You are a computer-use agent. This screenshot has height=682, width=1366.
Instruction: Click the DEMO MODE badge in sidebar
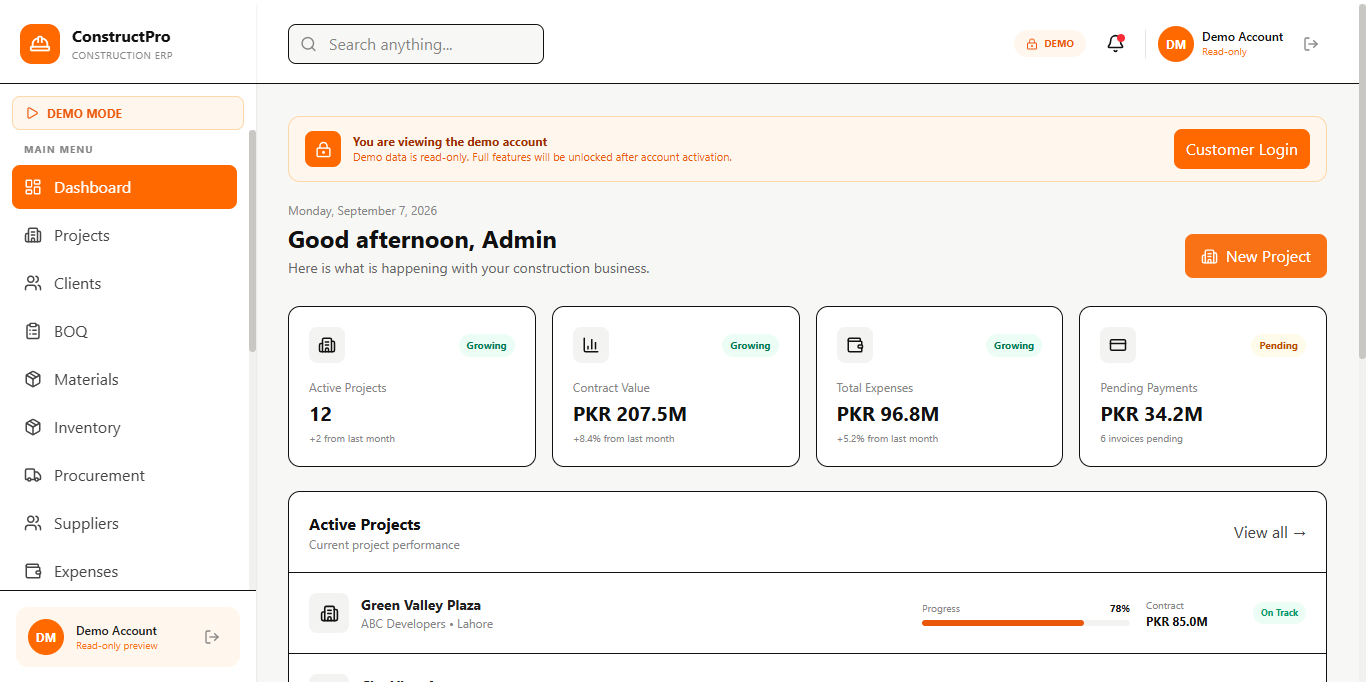pos(128,113)
